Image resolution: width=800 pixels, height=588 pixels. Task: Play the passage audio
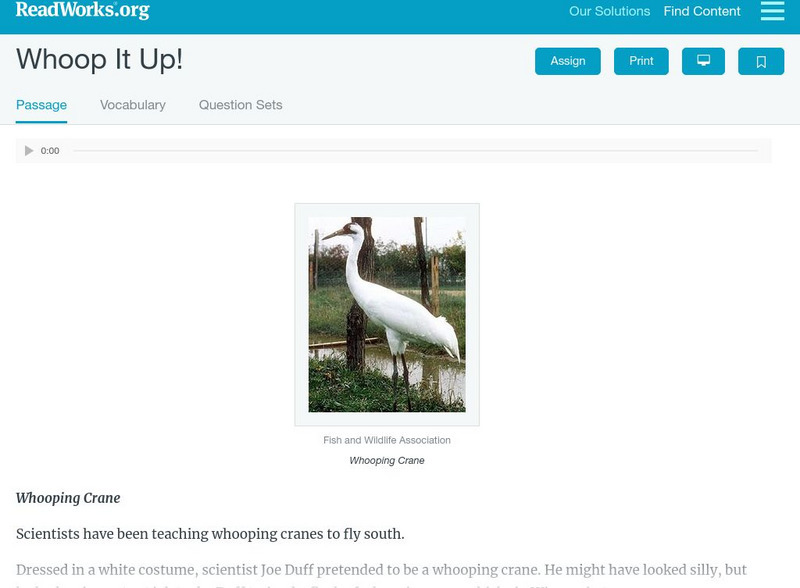(x=29, y=151)
